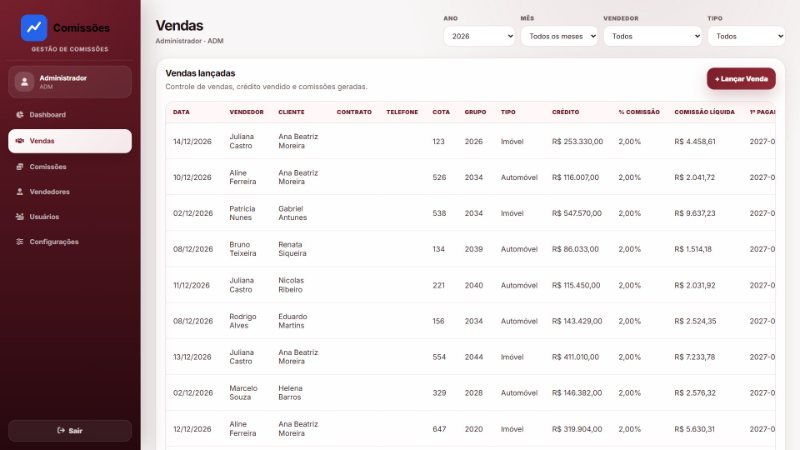This screenshot has height=450, width=800.
Task: Click the date 10/12/2026
Action: pos(192,178)
